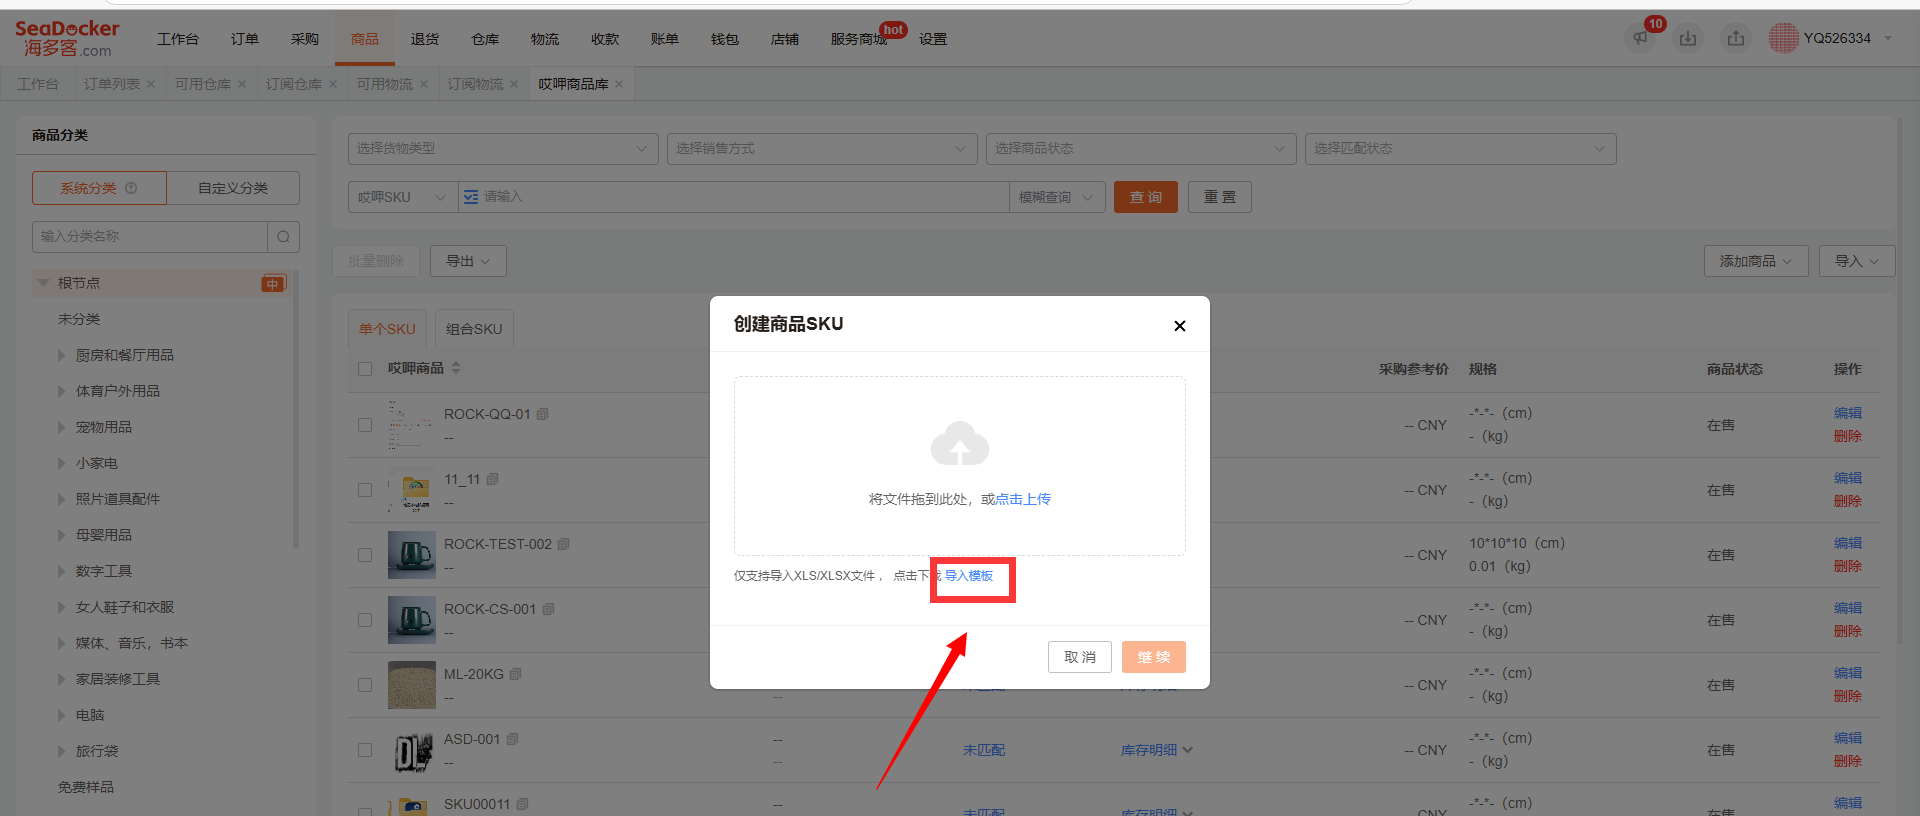Screen dimensions: 1920x816
Task: Collapse the 根节点 tree node
Action: pos(43,283)
